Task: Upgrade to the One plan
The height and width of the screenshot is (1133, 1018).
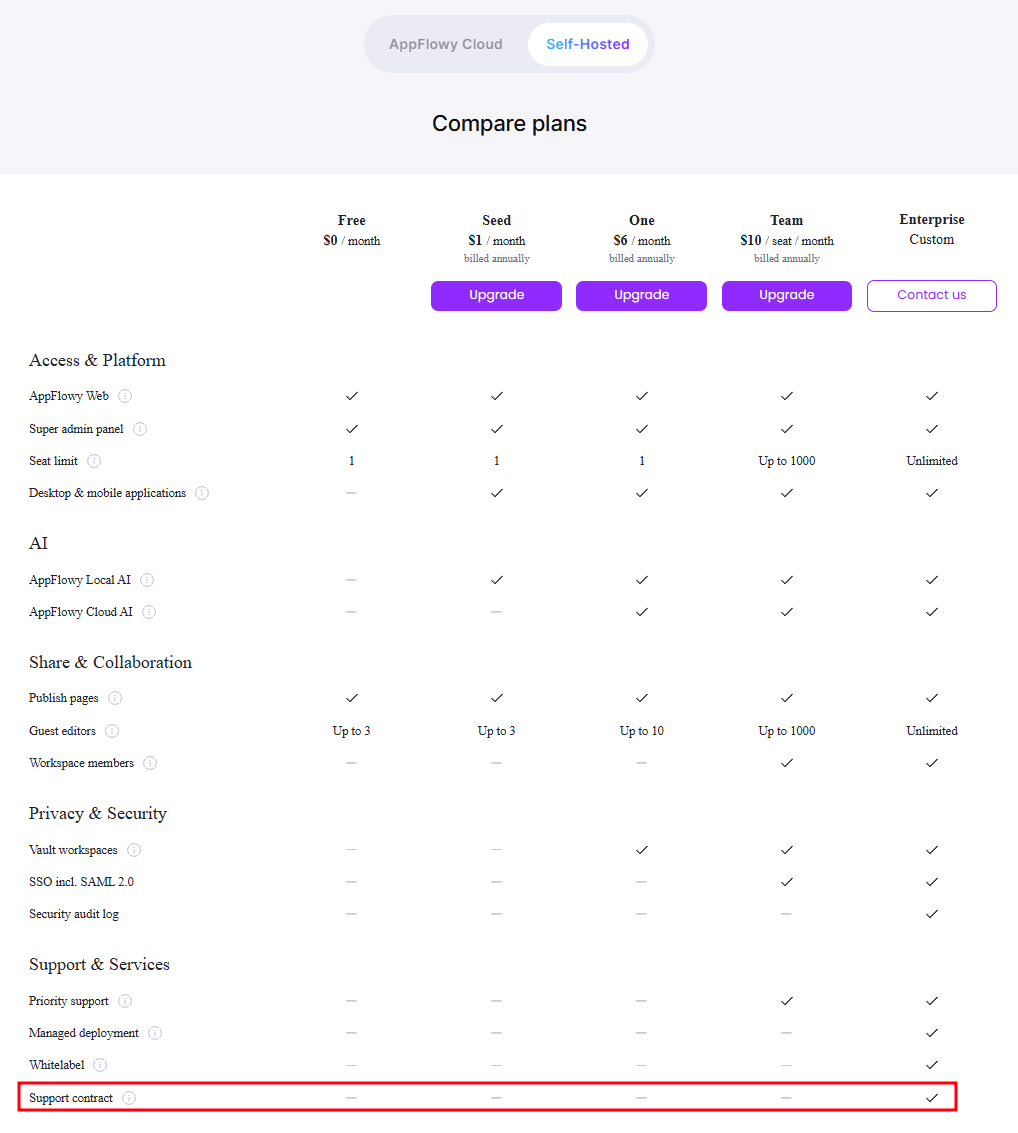Action: coord(642,296)
